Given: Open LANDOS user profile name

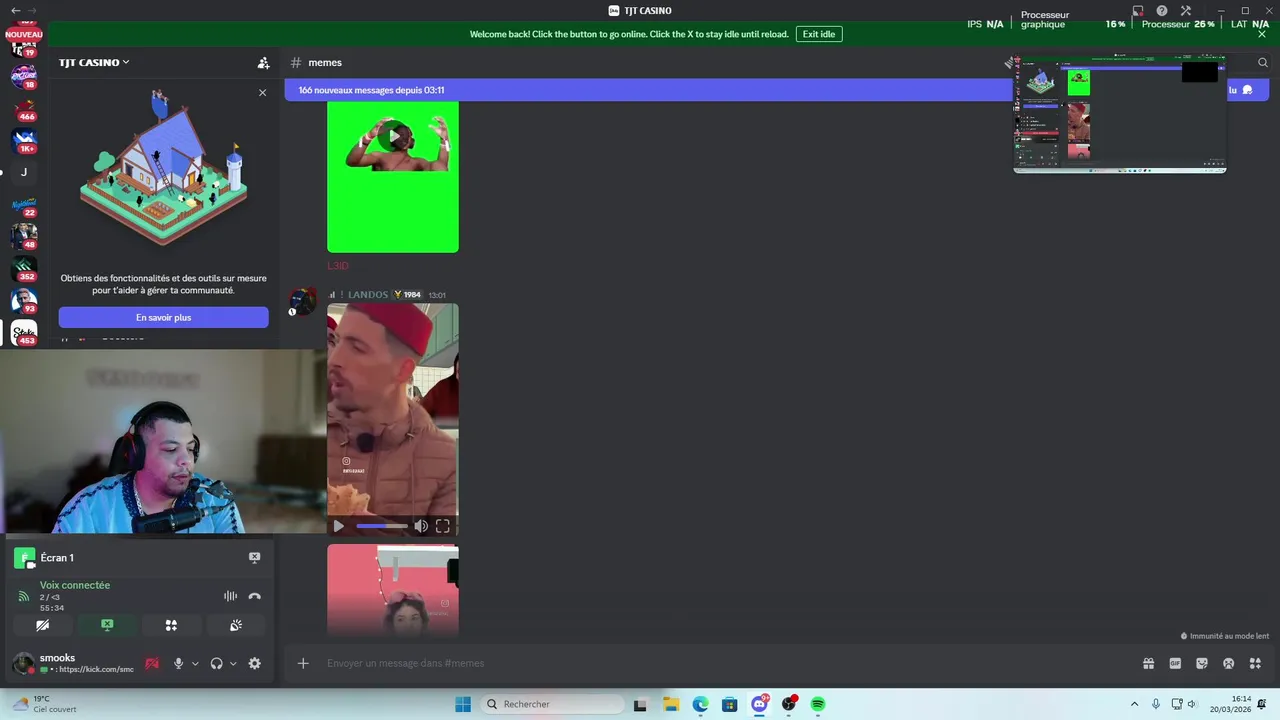Looking at the screenshot, I should click(x=368, y=295).
